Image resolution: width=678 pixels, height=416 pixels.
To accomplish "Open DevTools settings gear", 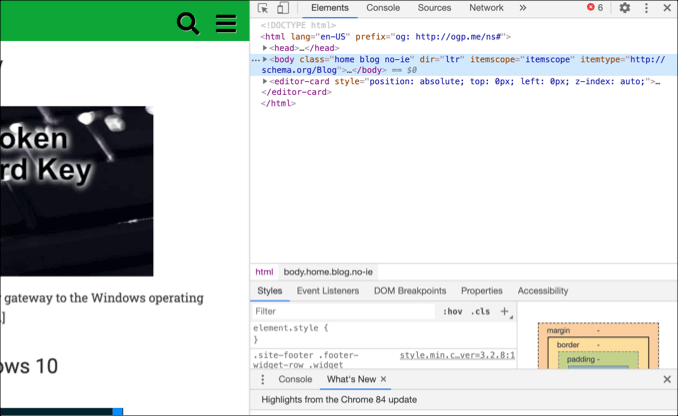I will [x=625, y=8].
